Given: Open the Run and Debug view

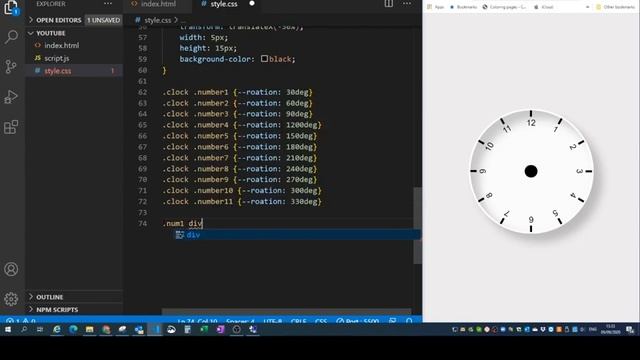Looking at the screenshot, I should [x=11, y=97].
